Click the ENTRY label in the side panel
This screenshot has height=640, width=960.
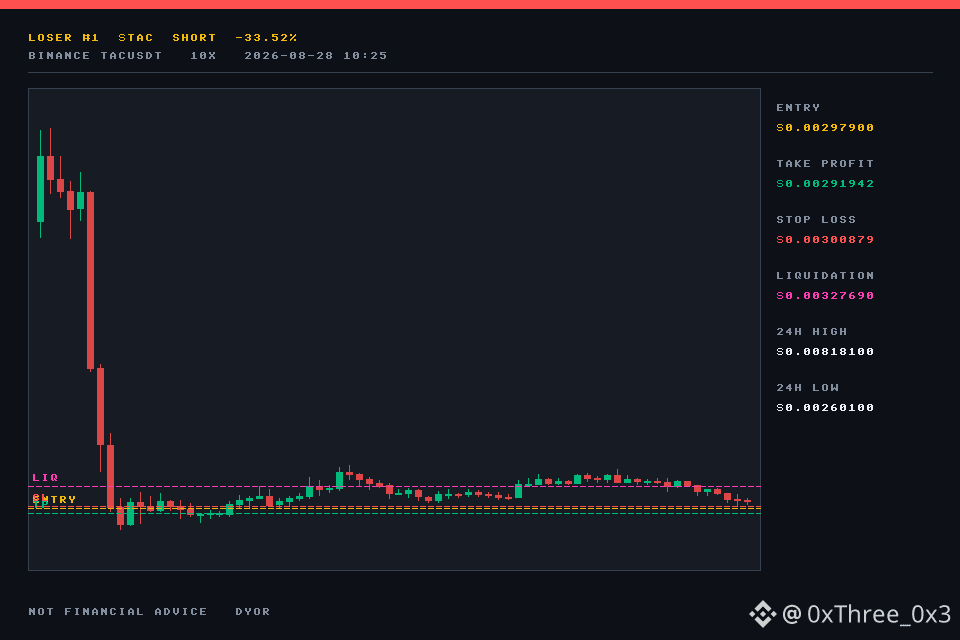[798, 108]
